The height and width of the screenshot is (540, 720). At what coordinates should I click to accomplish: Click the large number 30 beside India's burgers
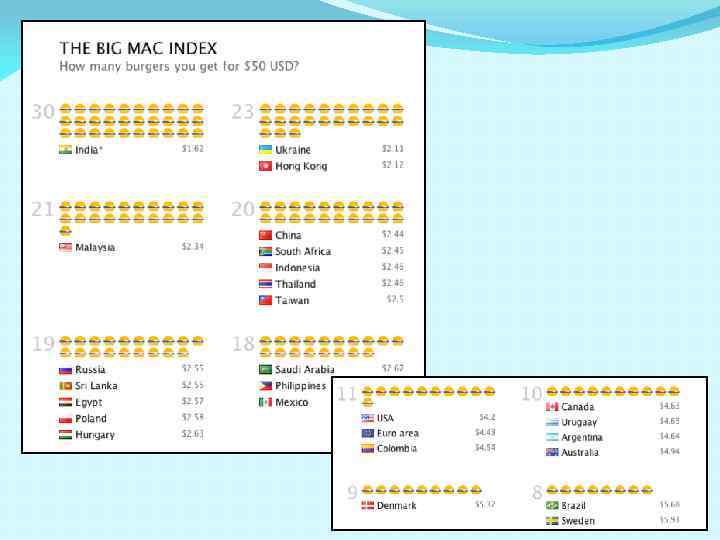pyautogui.click(x=43, y=112)
